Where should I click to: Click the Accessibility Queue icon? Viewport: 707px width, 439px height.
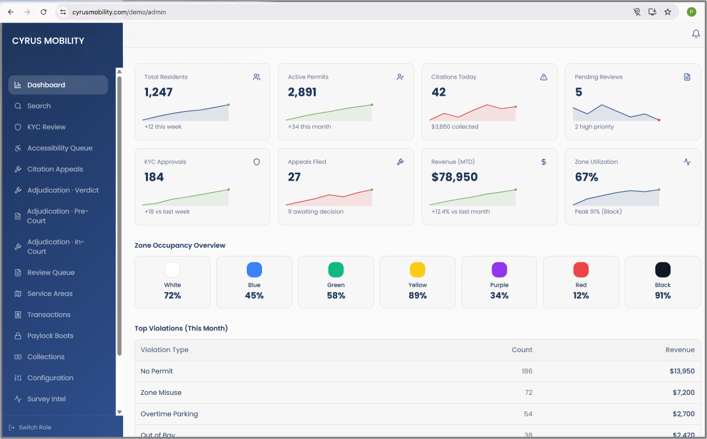pos(18,148)
